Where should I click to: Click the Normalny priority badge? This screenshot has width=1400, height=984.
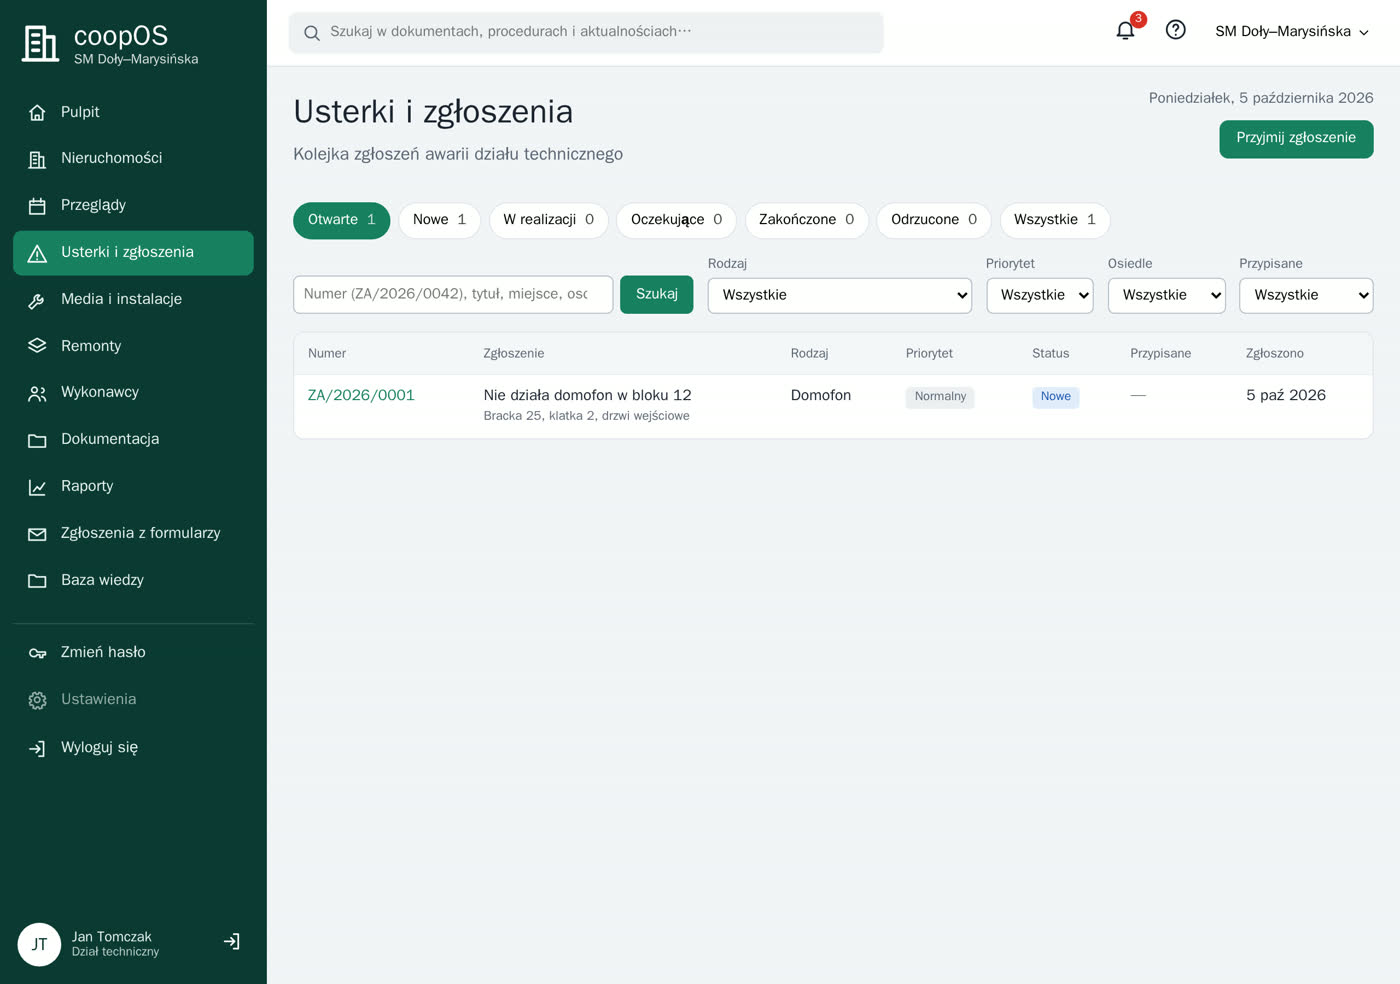click(940, 397)
